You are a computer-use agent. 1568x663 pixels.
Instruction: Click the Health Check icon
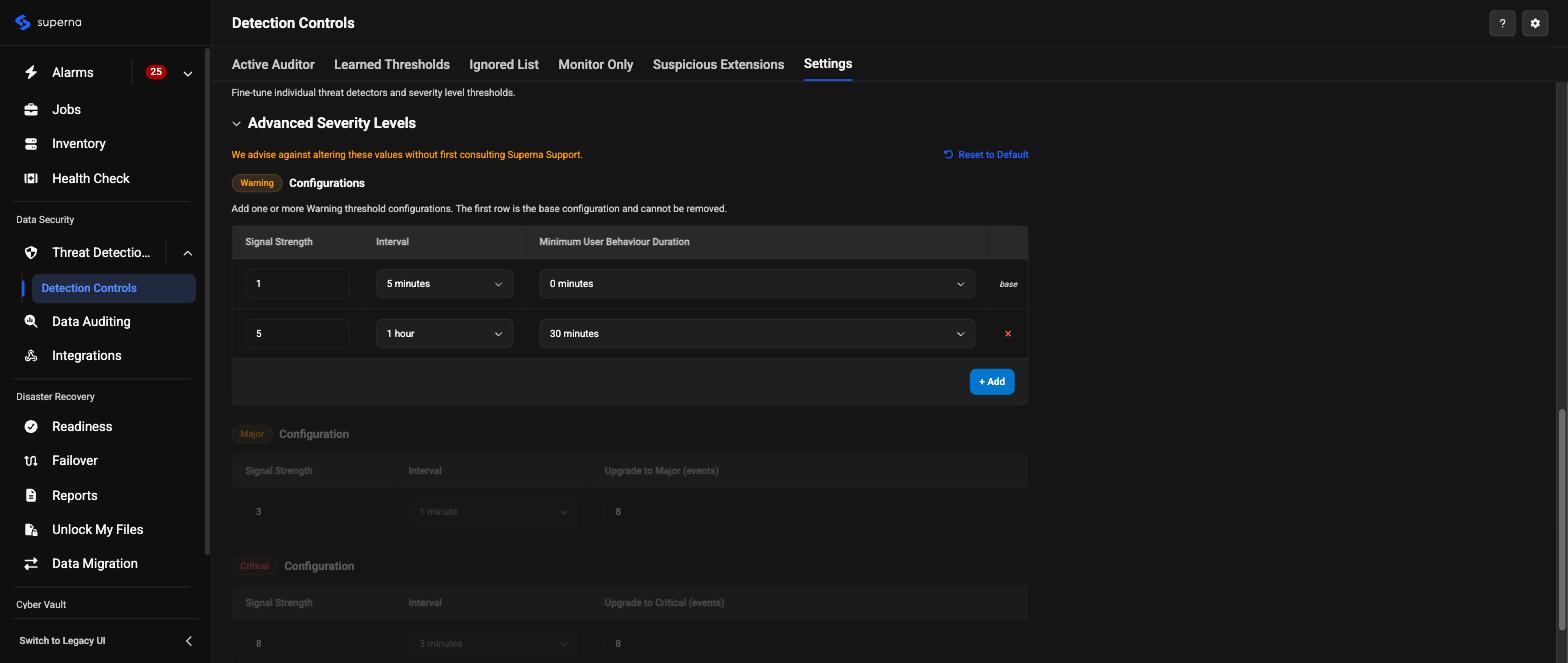[31, 178]
